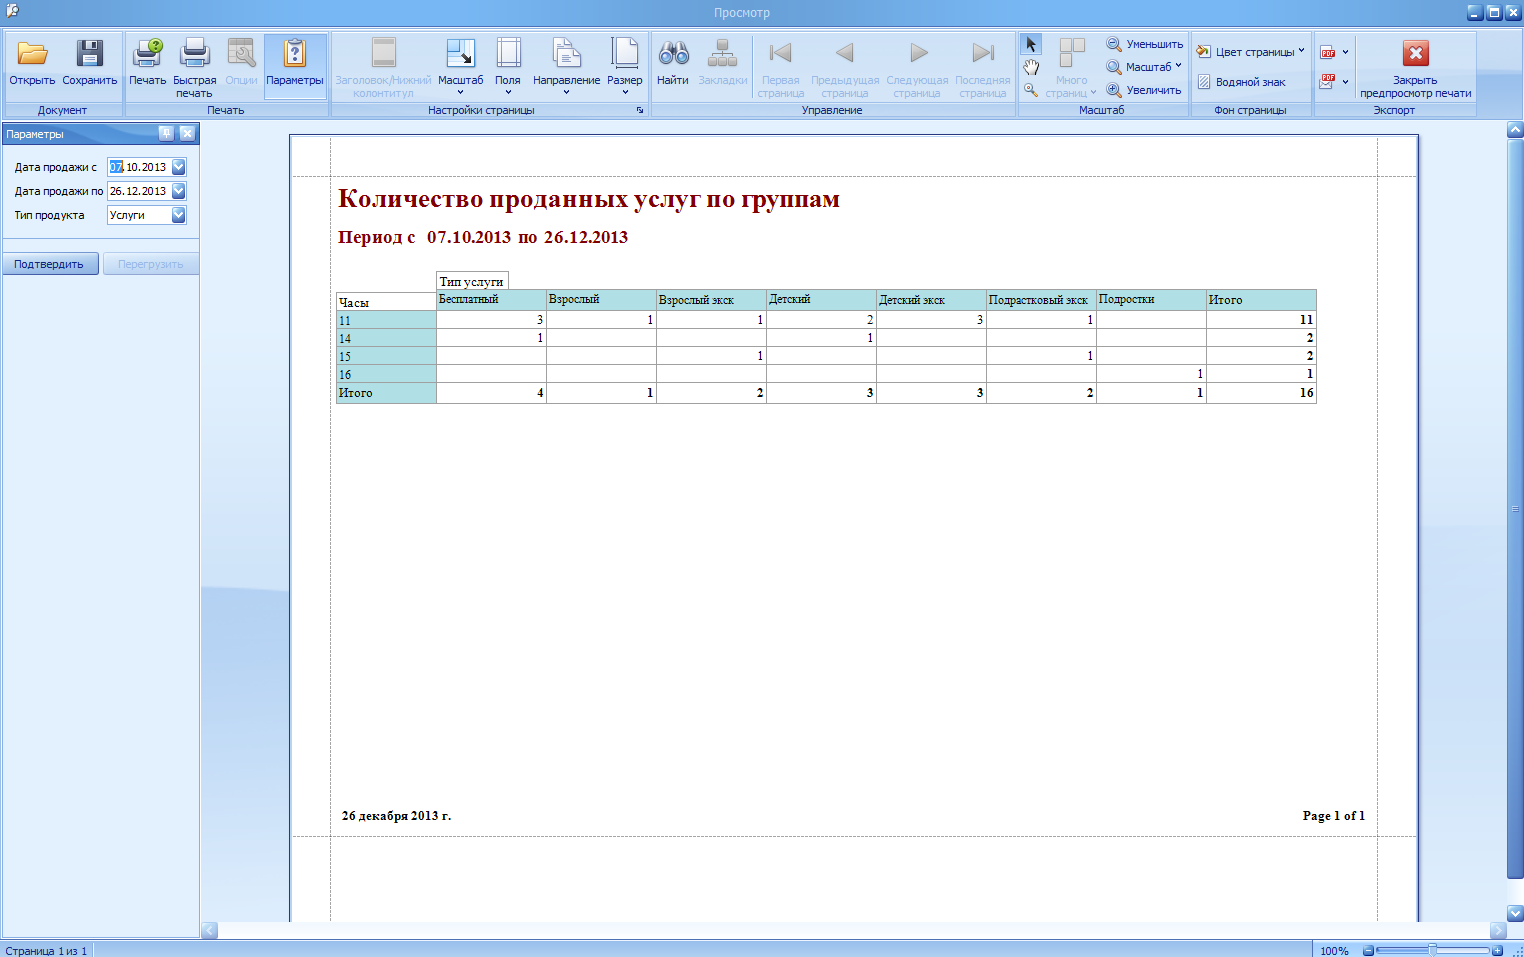Image resolution: width=1524 pixels, height=957 pixels.
Task: Click the zoom slider in status bar
Action: [x=1433, y=950]
